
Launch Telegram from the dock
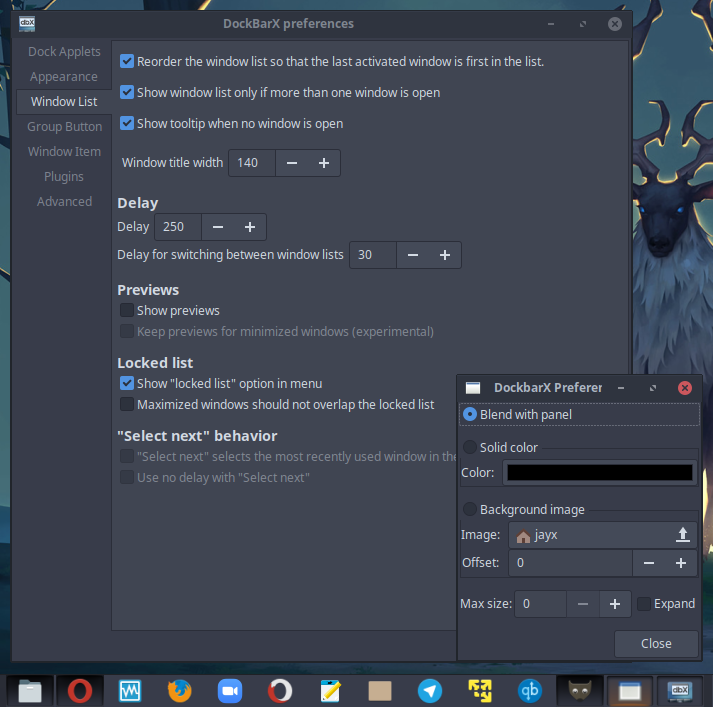pos(430,691)
